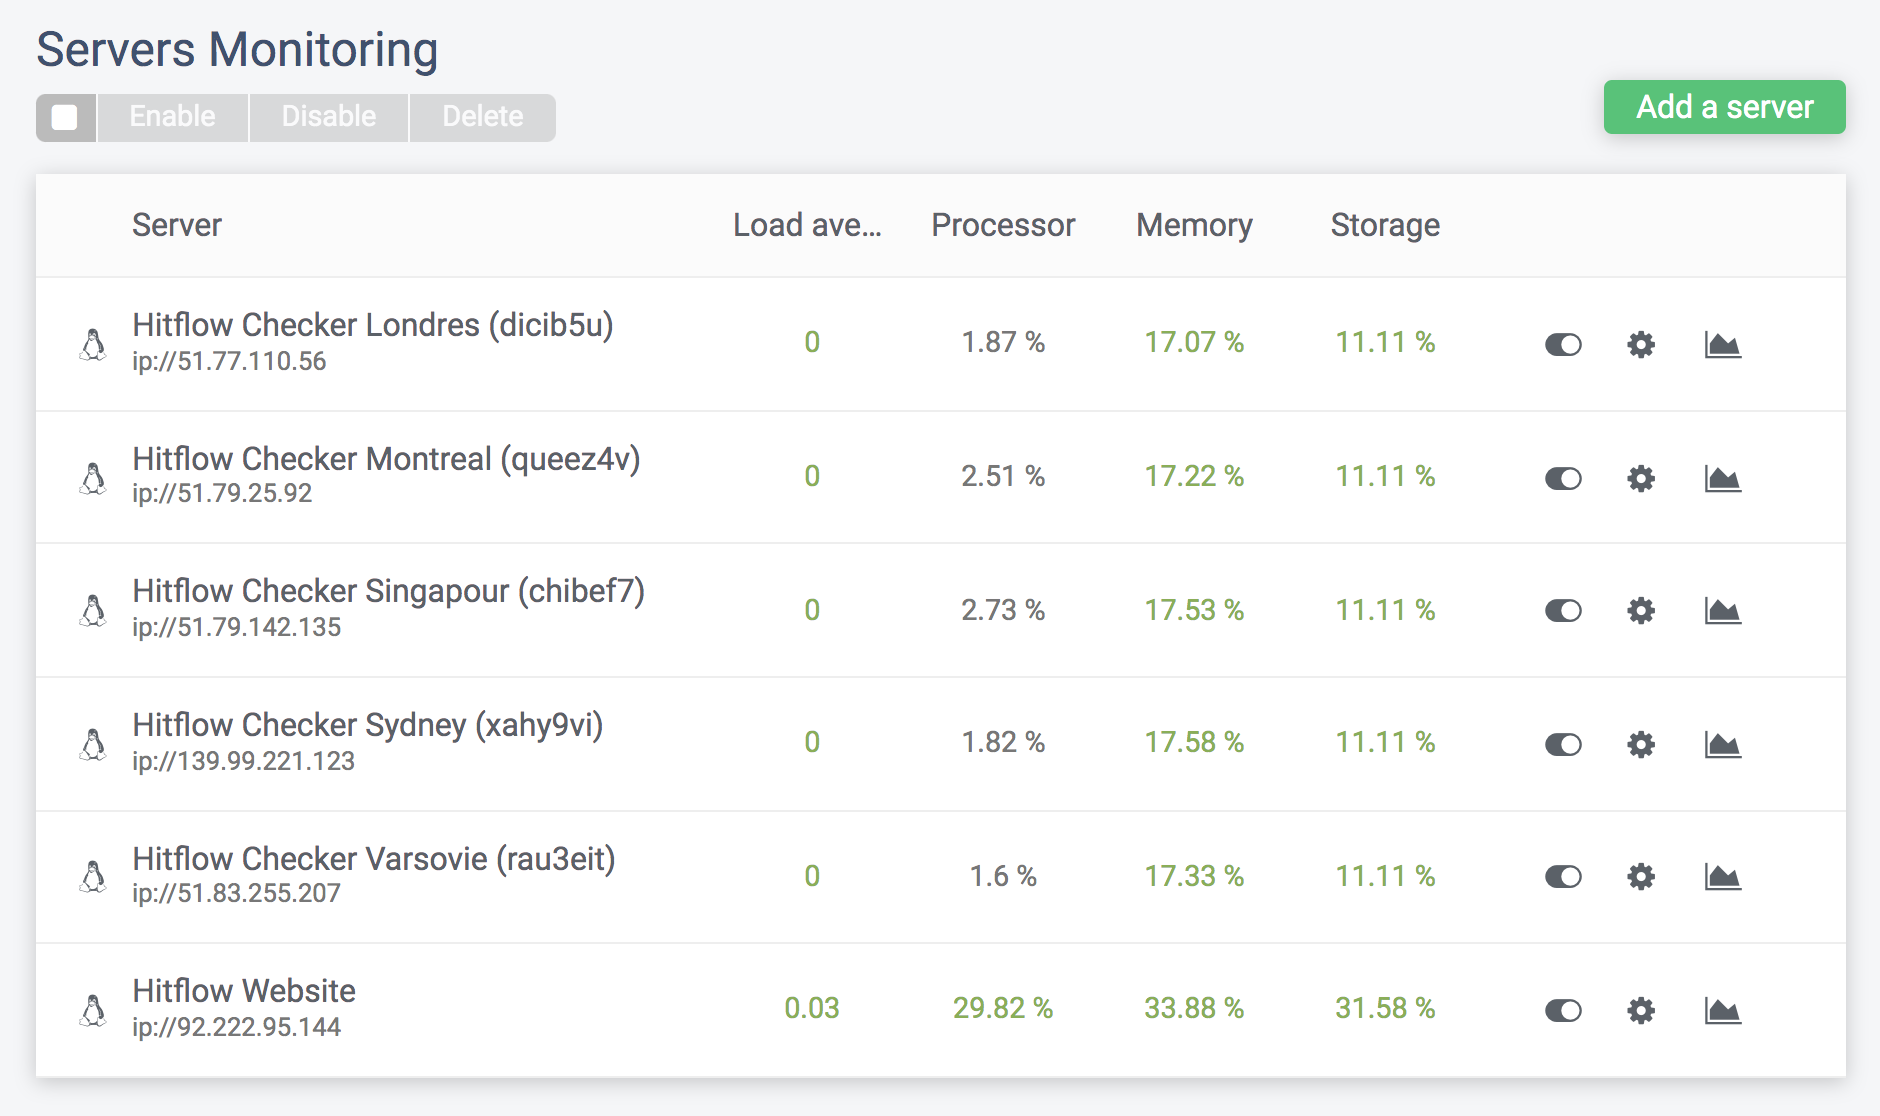Sort by the Storage column header

point(1385,225)
